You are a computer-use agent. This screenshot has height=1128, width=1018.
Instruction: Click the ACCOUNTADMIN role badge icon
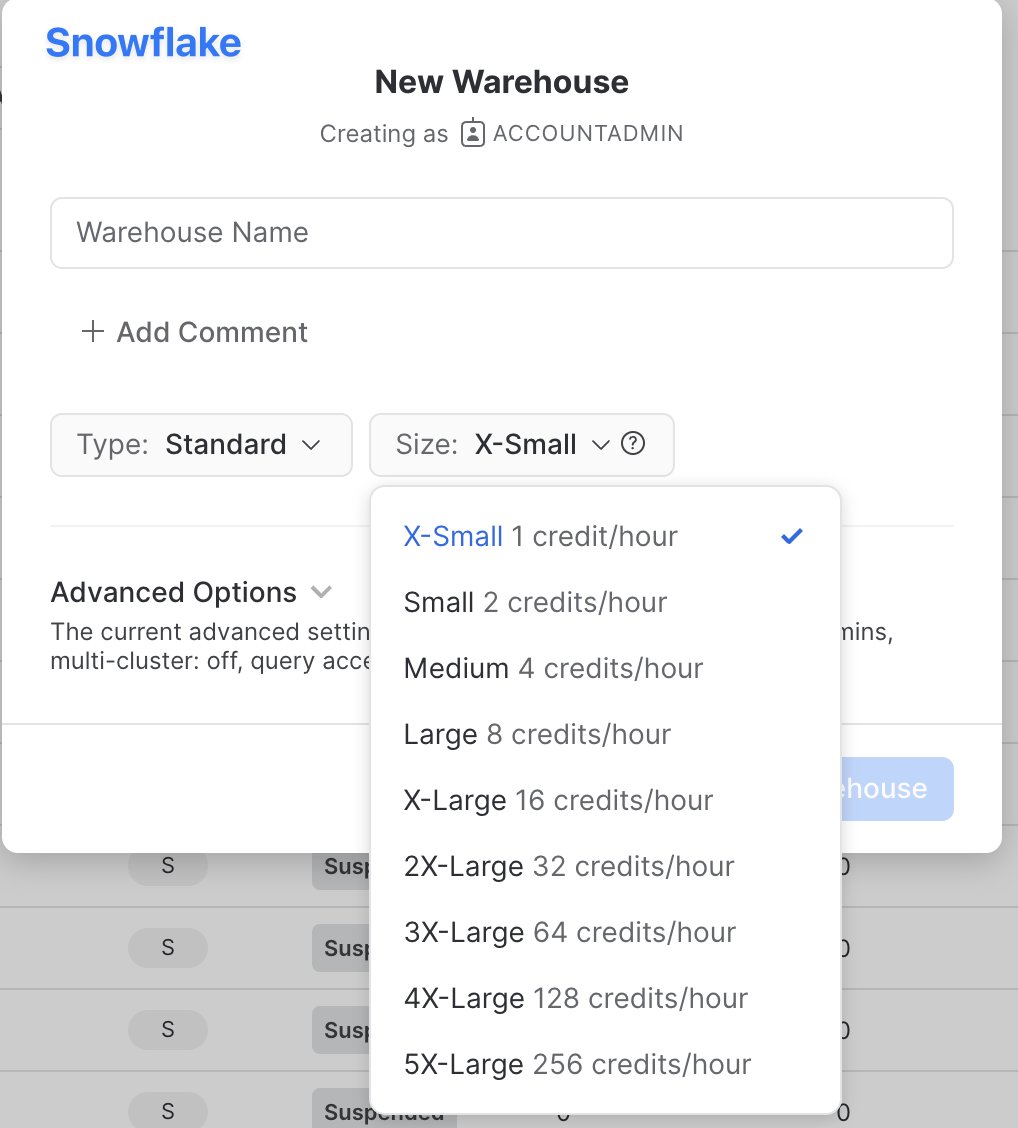click(x=473, y=133)
